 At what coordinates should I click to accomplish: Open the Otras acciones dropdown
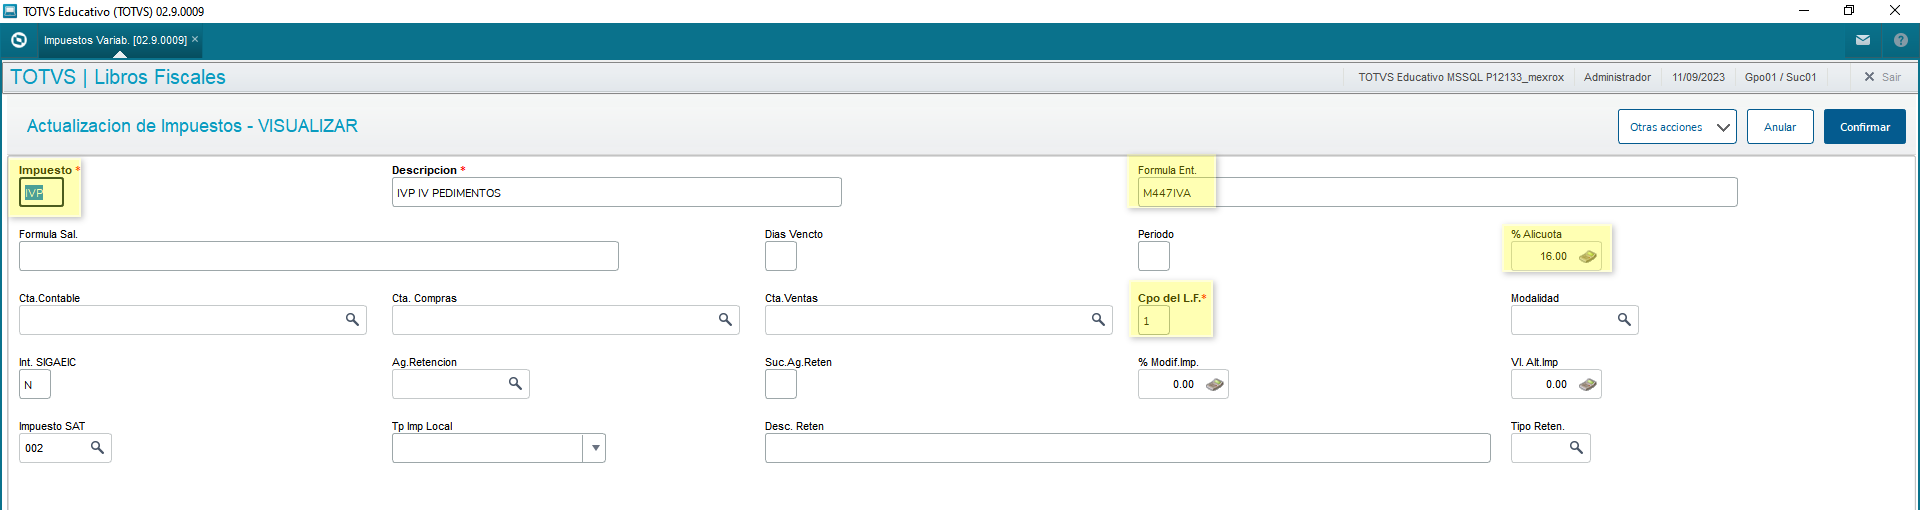tap(1677, 127)
